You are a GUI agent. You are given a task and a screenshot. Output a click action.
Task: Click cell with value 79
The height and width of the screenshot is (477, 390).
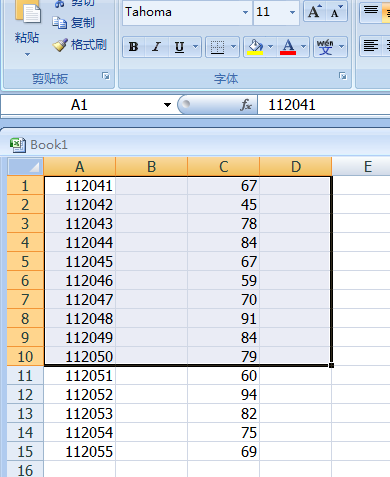[224, 356]
